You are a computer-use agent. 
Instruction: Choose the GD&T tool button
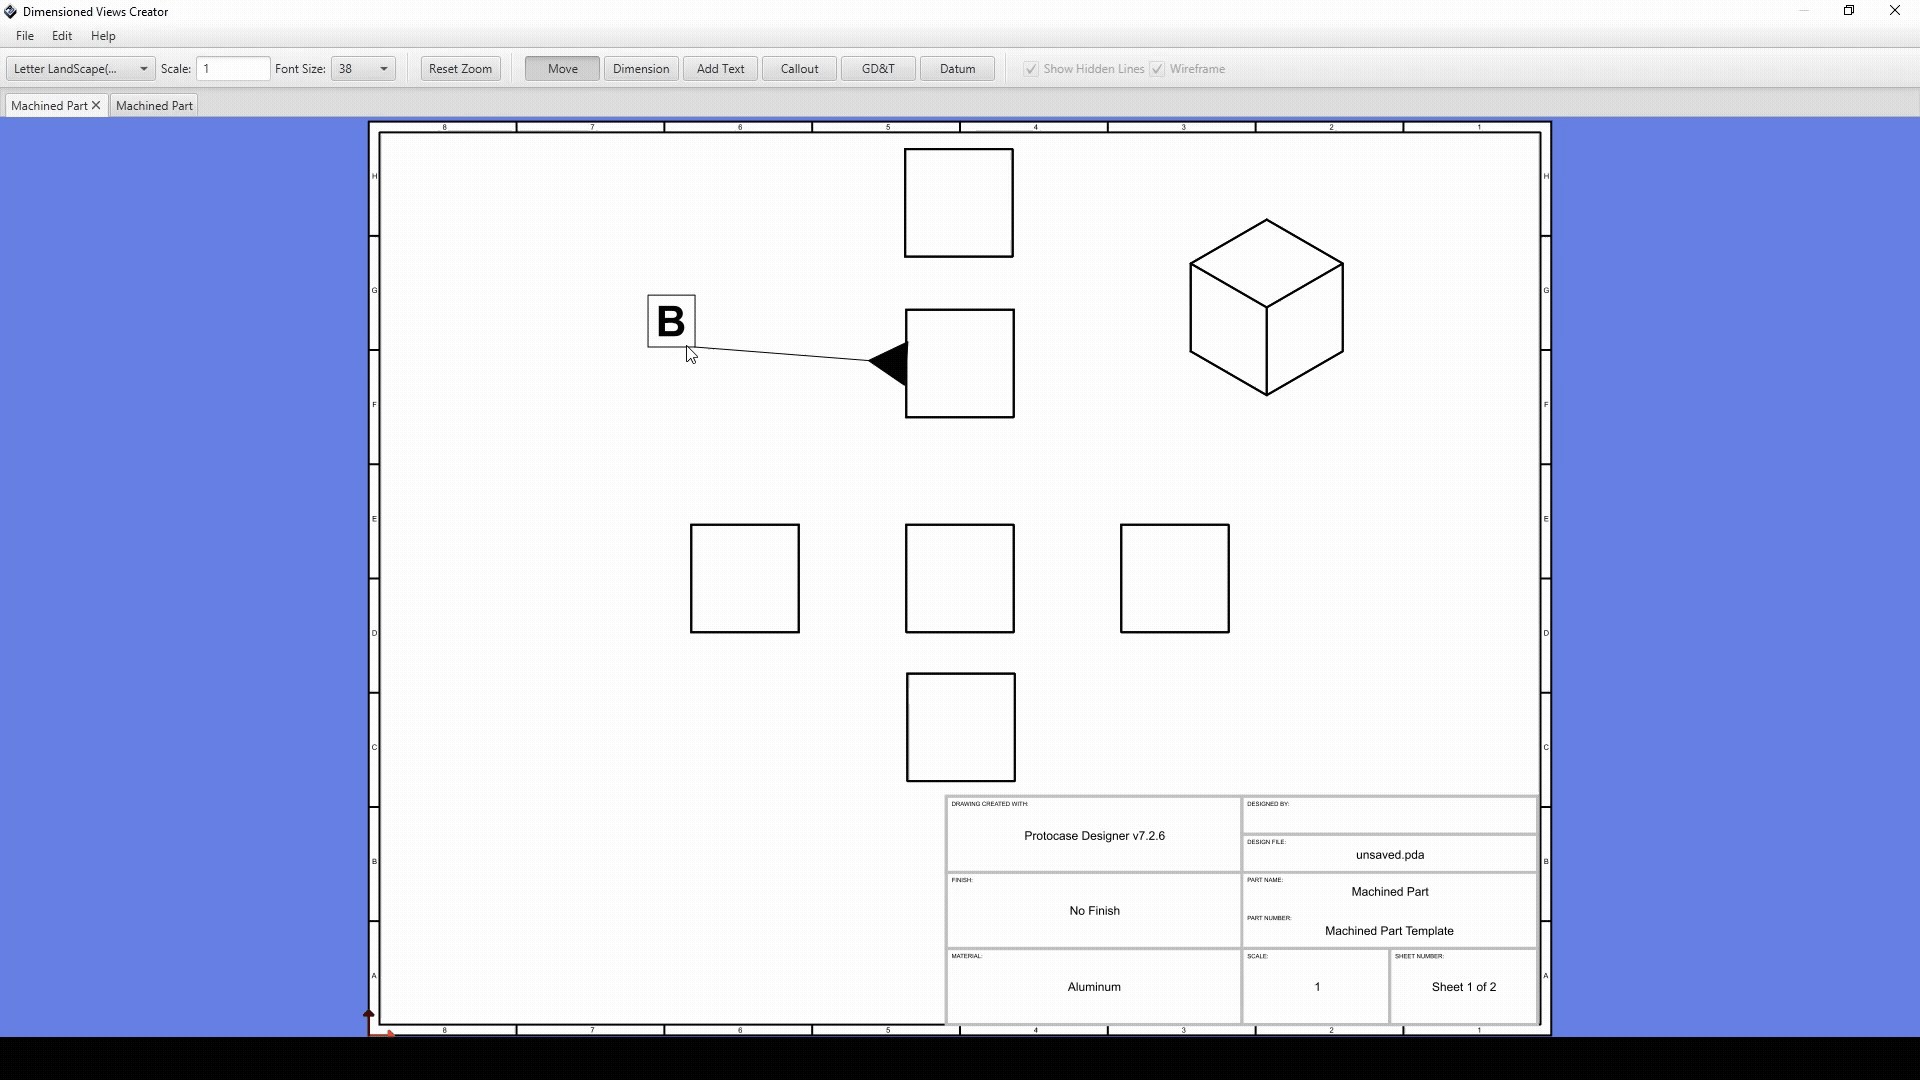pos(877,69)
